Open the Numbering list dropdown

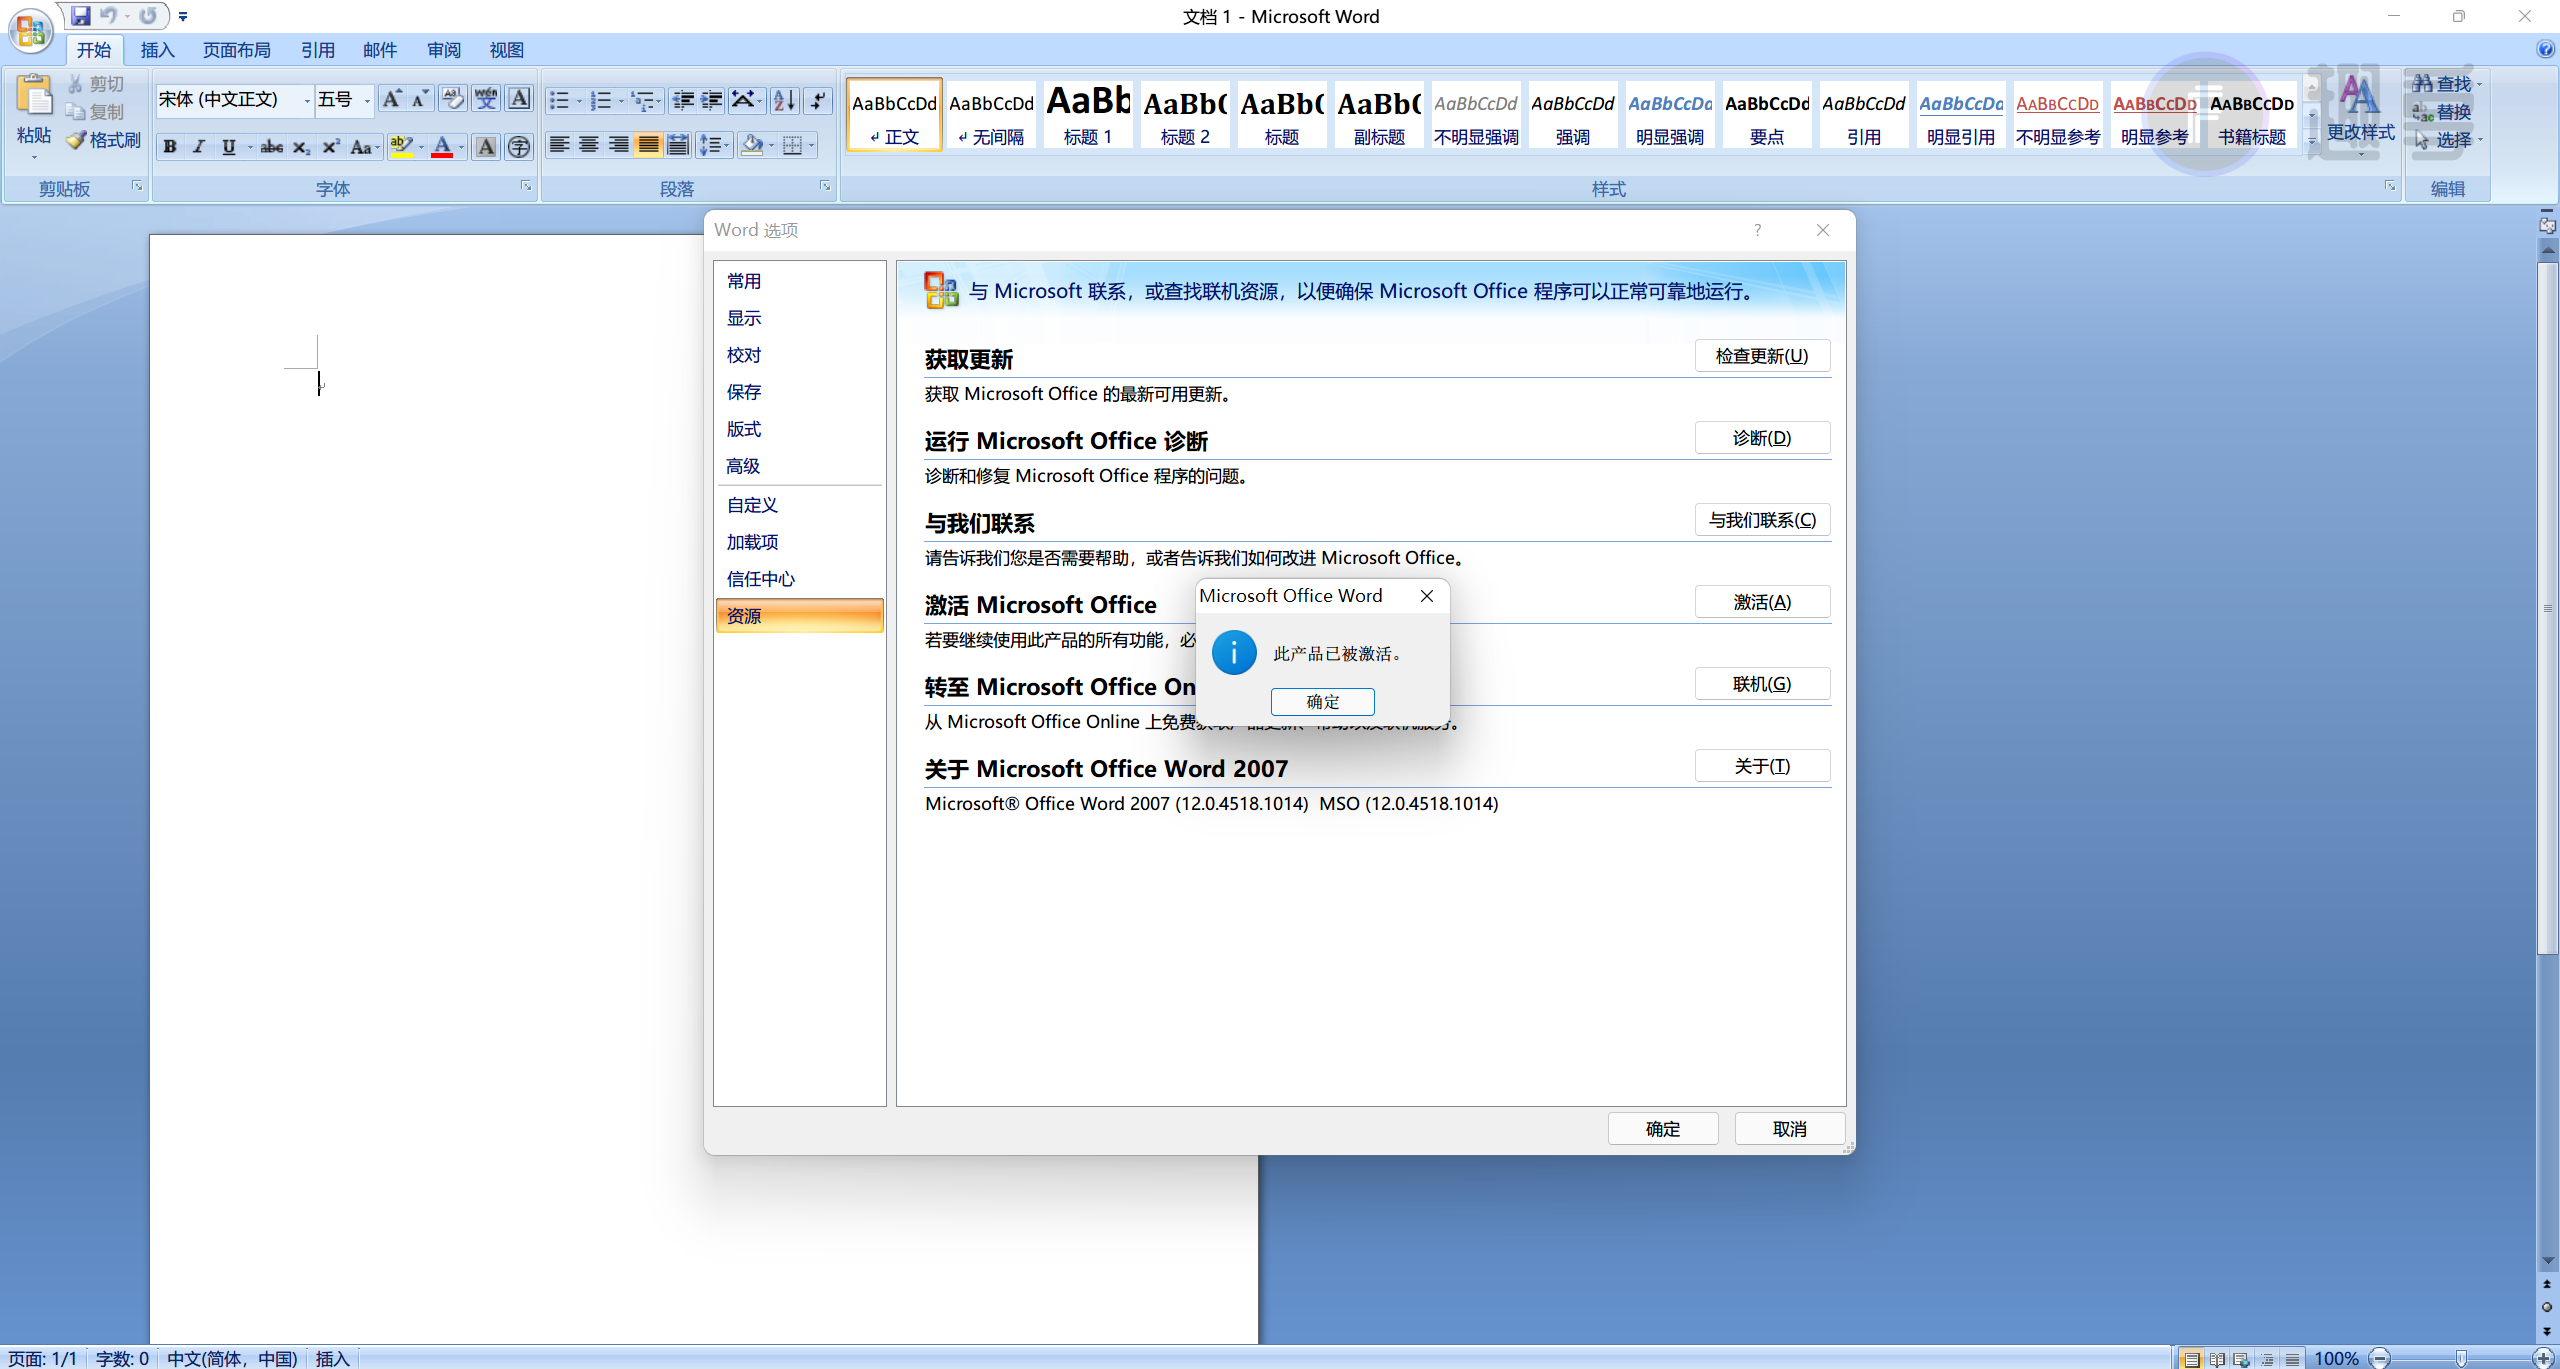(621, 100)
